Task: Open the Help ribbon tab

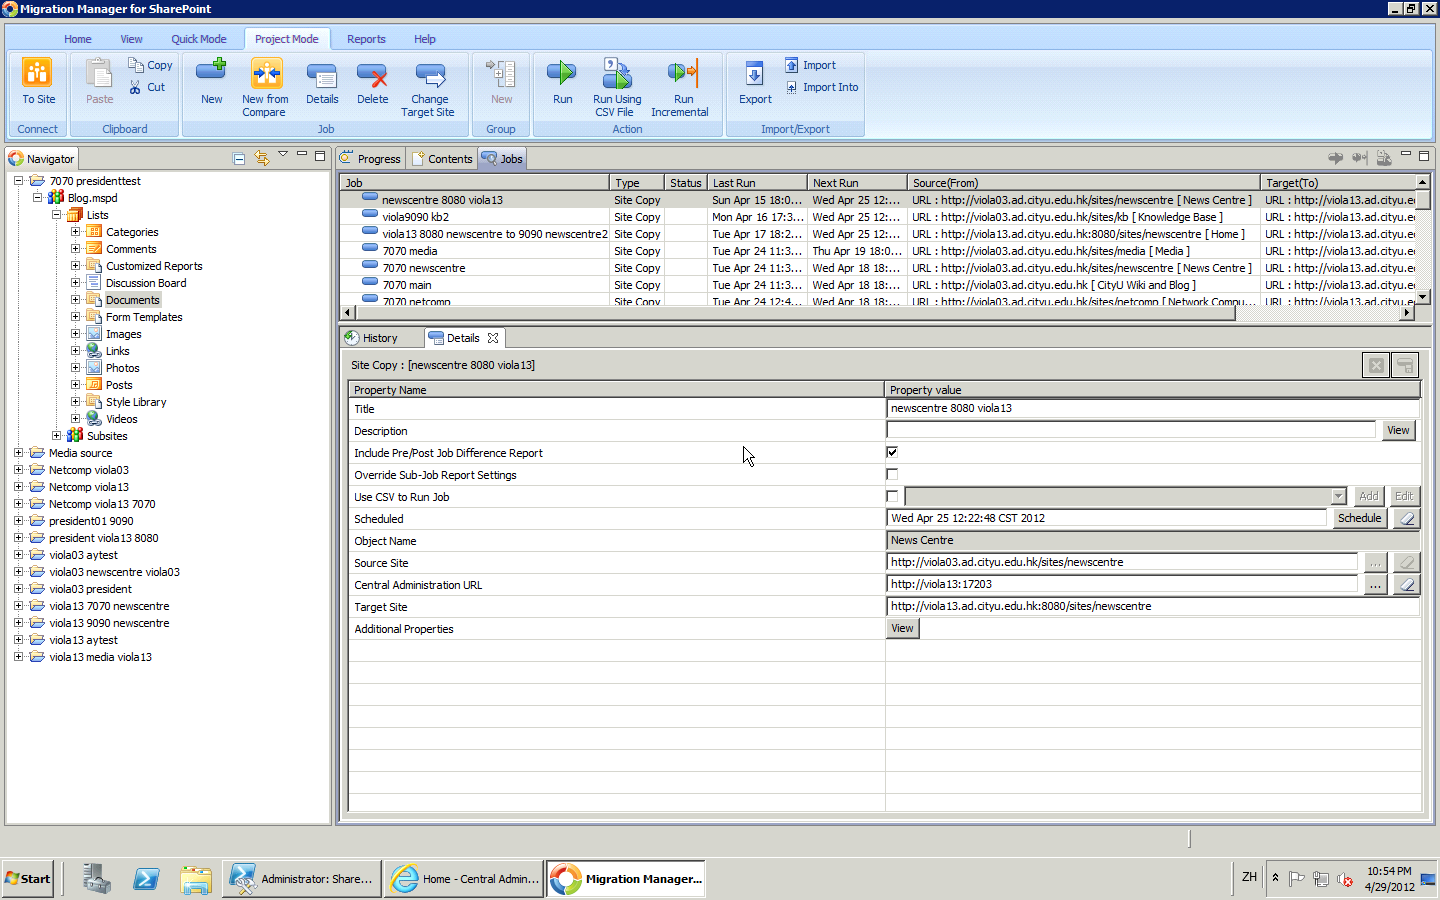Action: tap(425, 39)
